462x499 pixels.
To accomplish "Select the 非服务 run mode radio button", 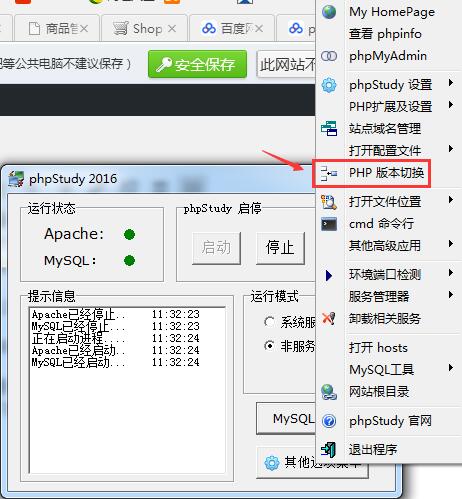I will (269, 346).
